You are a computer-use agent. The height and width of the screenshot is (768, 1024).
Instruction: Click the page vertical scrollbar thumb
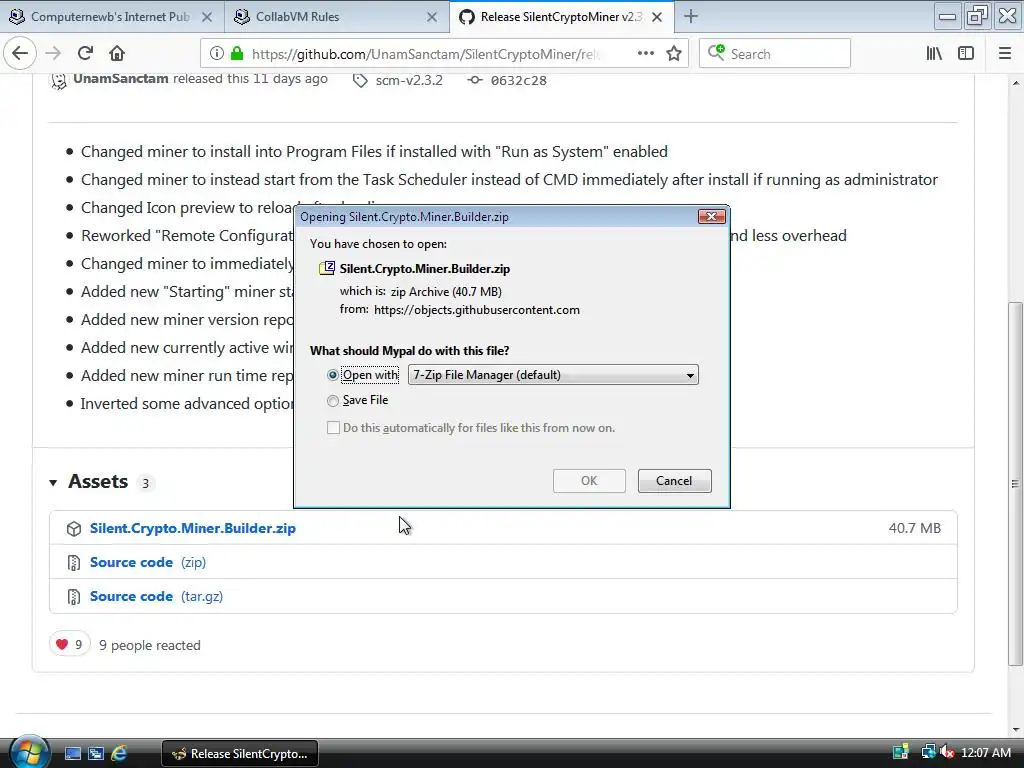pyautogui.click(x=1014, y=484)
